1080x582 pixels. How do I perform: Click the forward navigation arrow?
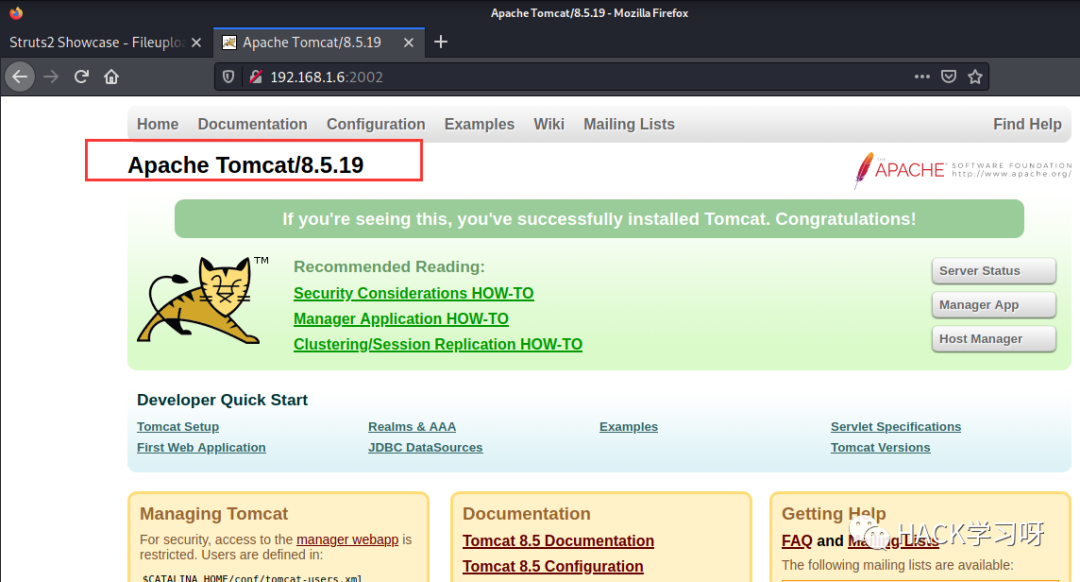(x=51, y=76)
